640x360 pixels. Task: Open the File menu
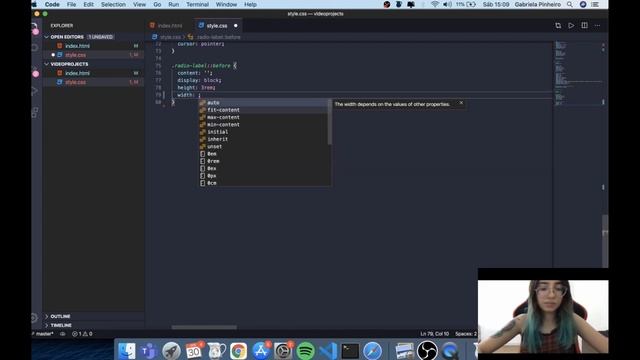click(71, 4)
